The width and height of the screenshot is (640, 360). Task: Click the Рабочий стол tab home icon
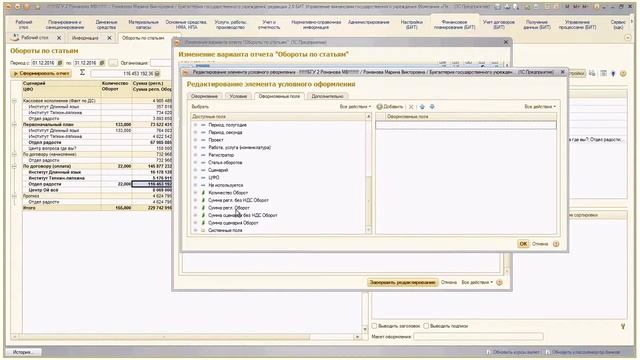pos(15,37)
